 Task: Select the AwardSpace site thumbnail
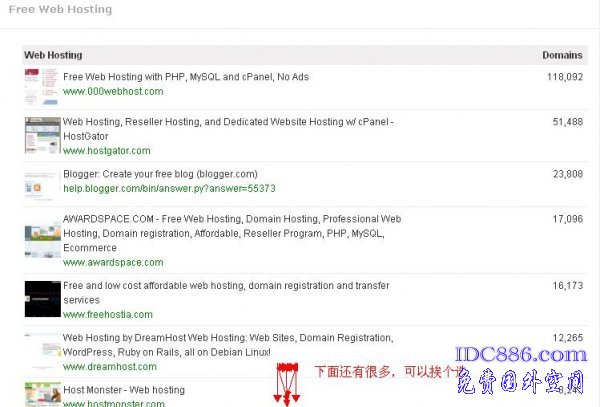pos(42,240)
